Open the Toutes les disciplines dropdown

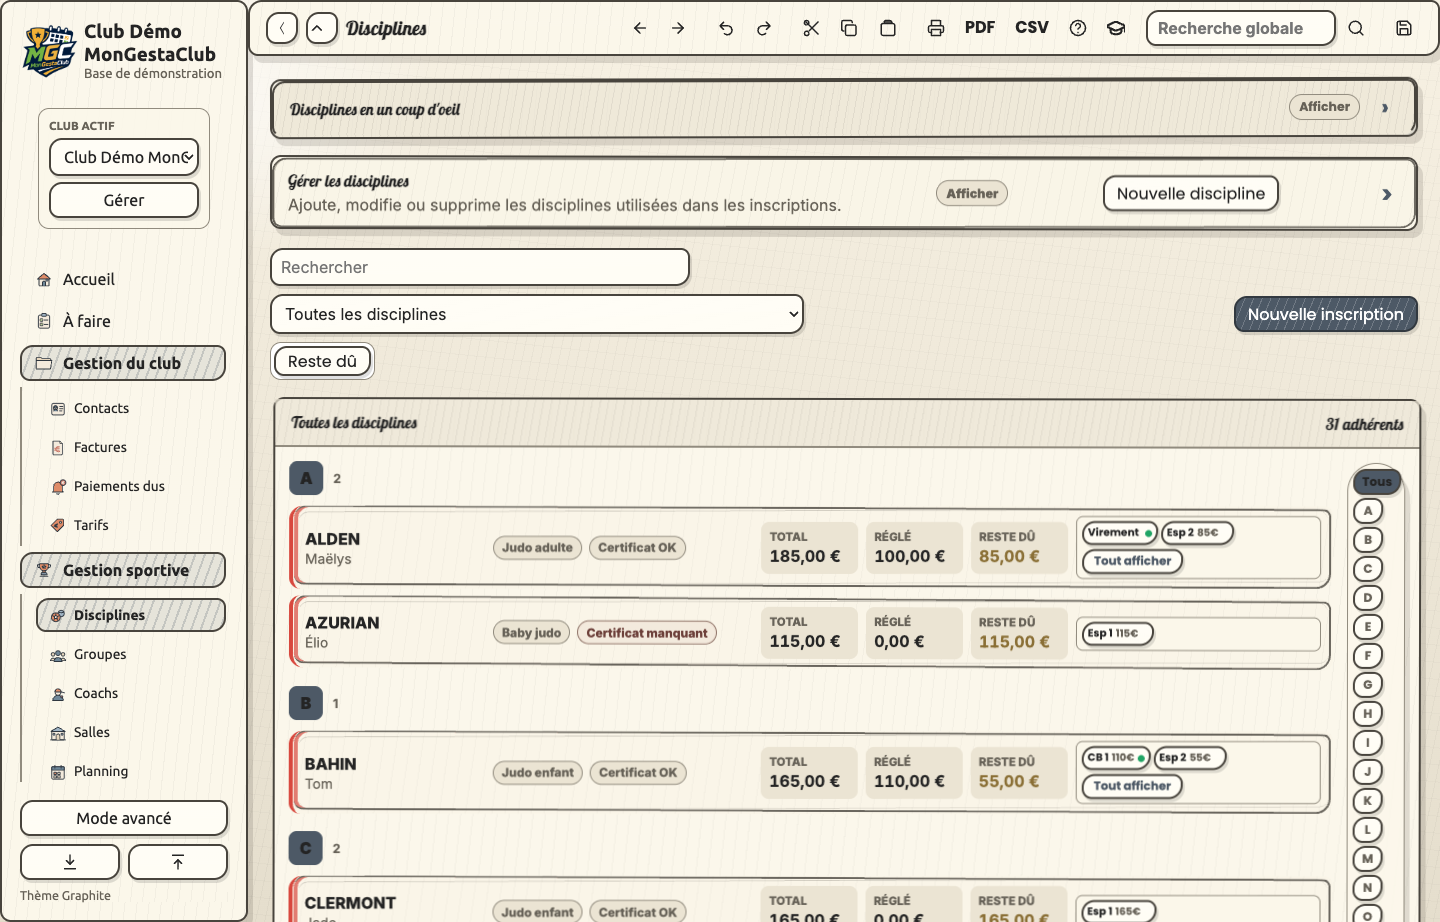(x=537, y=314)
